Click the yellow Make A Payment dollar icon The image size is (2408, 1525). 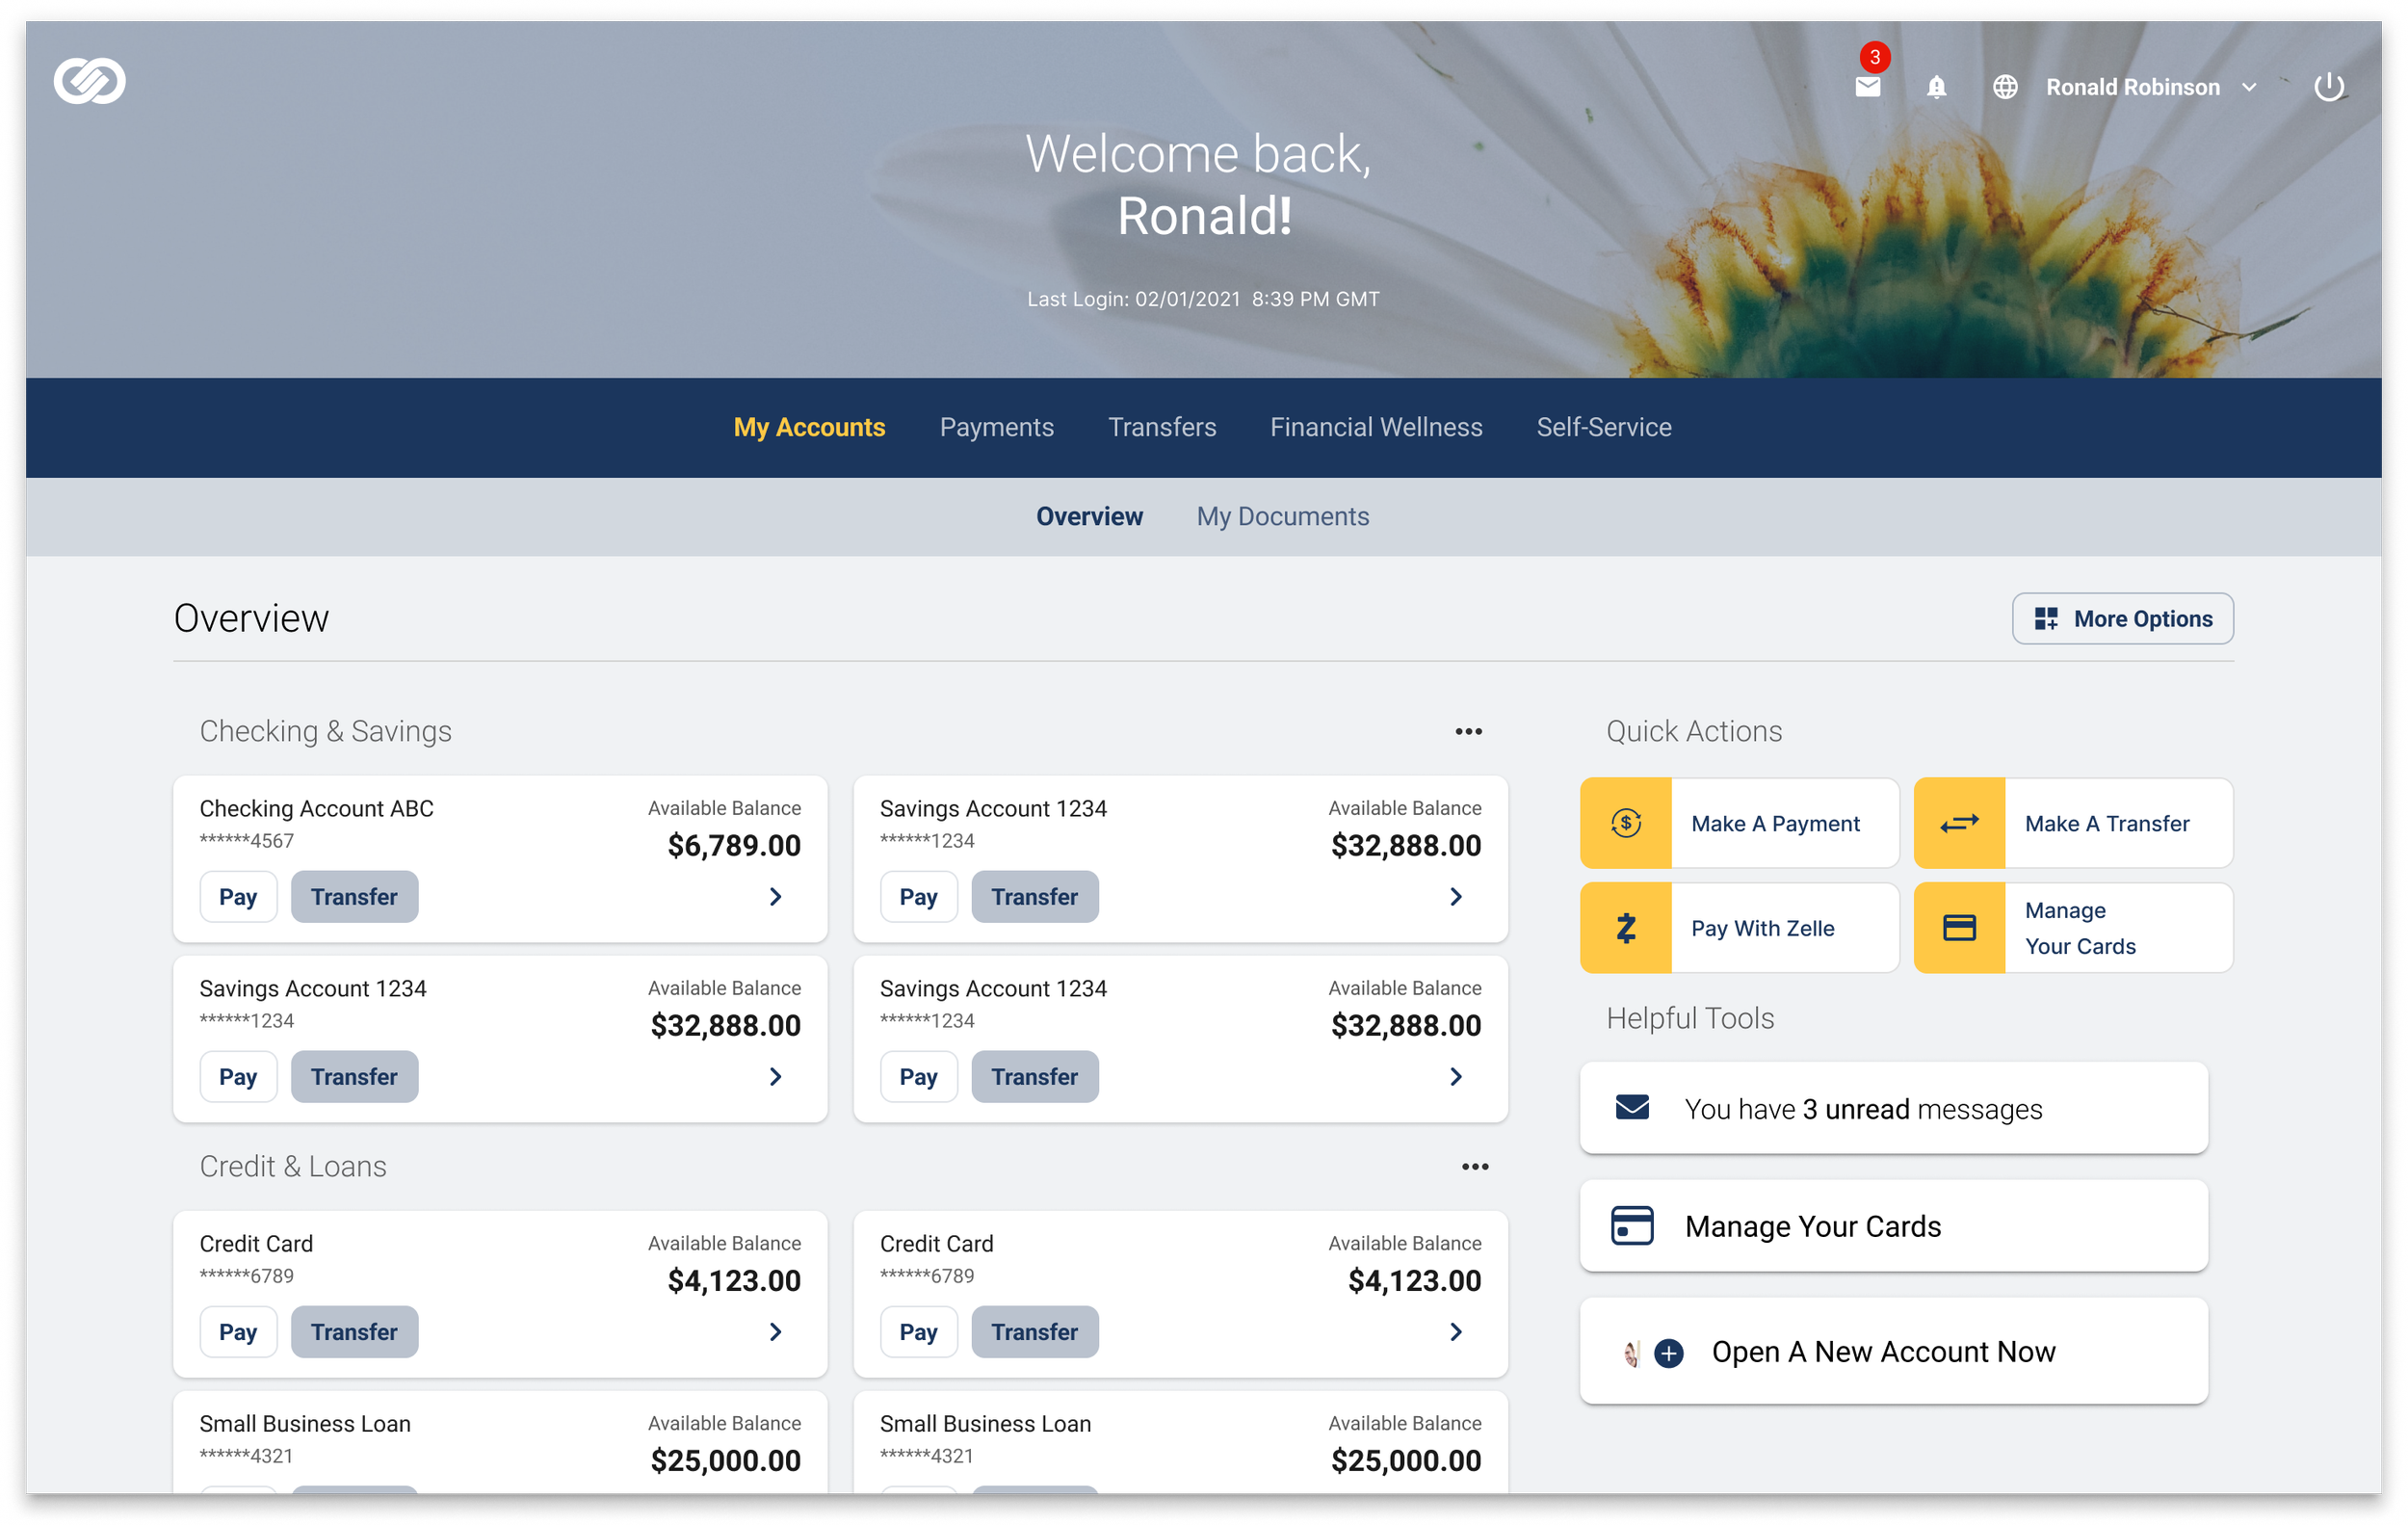click(1626, 823)
